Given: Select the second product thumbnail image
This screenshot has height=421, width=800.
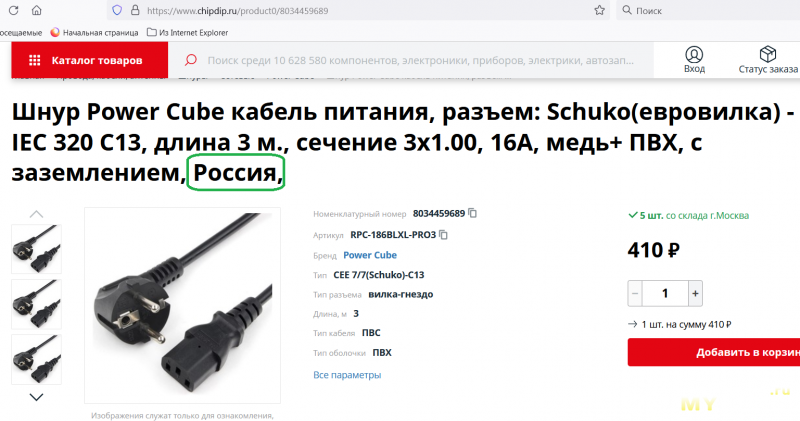Looking at the screenshot, I should [x=36, y=304].
